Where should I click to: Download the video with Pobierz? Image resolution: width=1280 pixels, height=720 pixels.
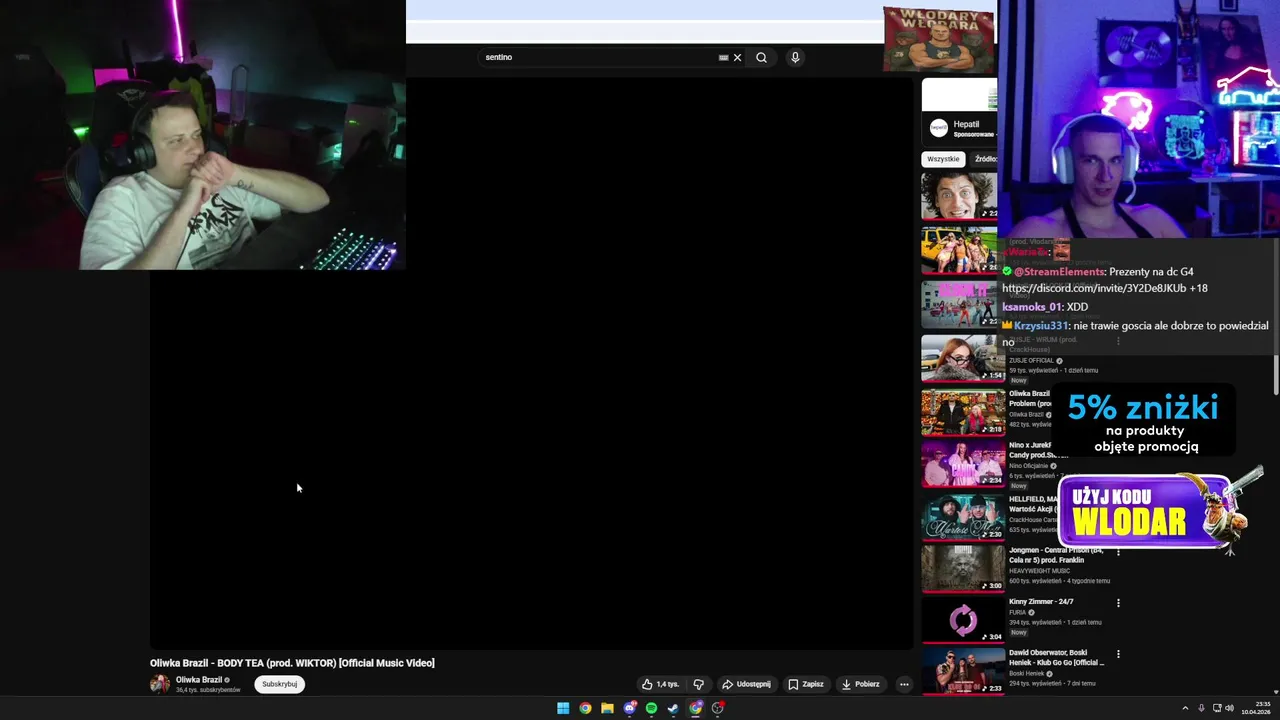[860, 684]
